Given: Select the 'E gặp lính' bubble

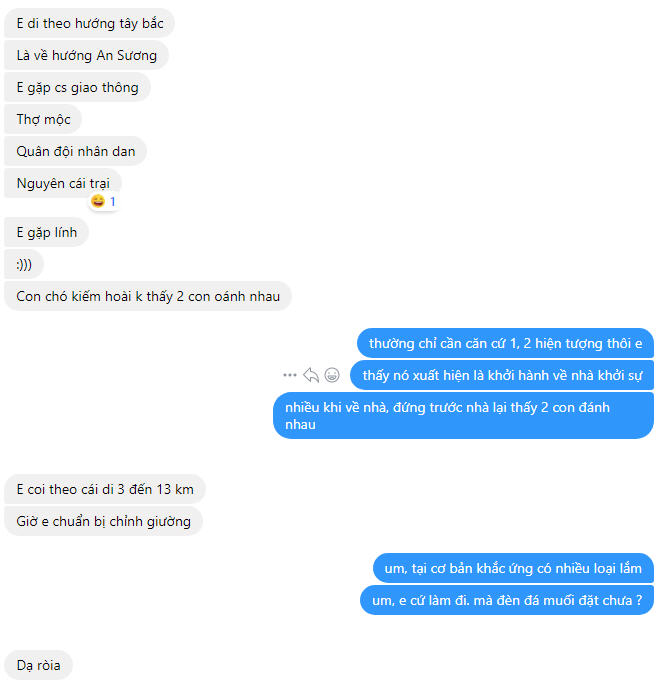Looking at the screenshot, I should (x=47, y=232).
